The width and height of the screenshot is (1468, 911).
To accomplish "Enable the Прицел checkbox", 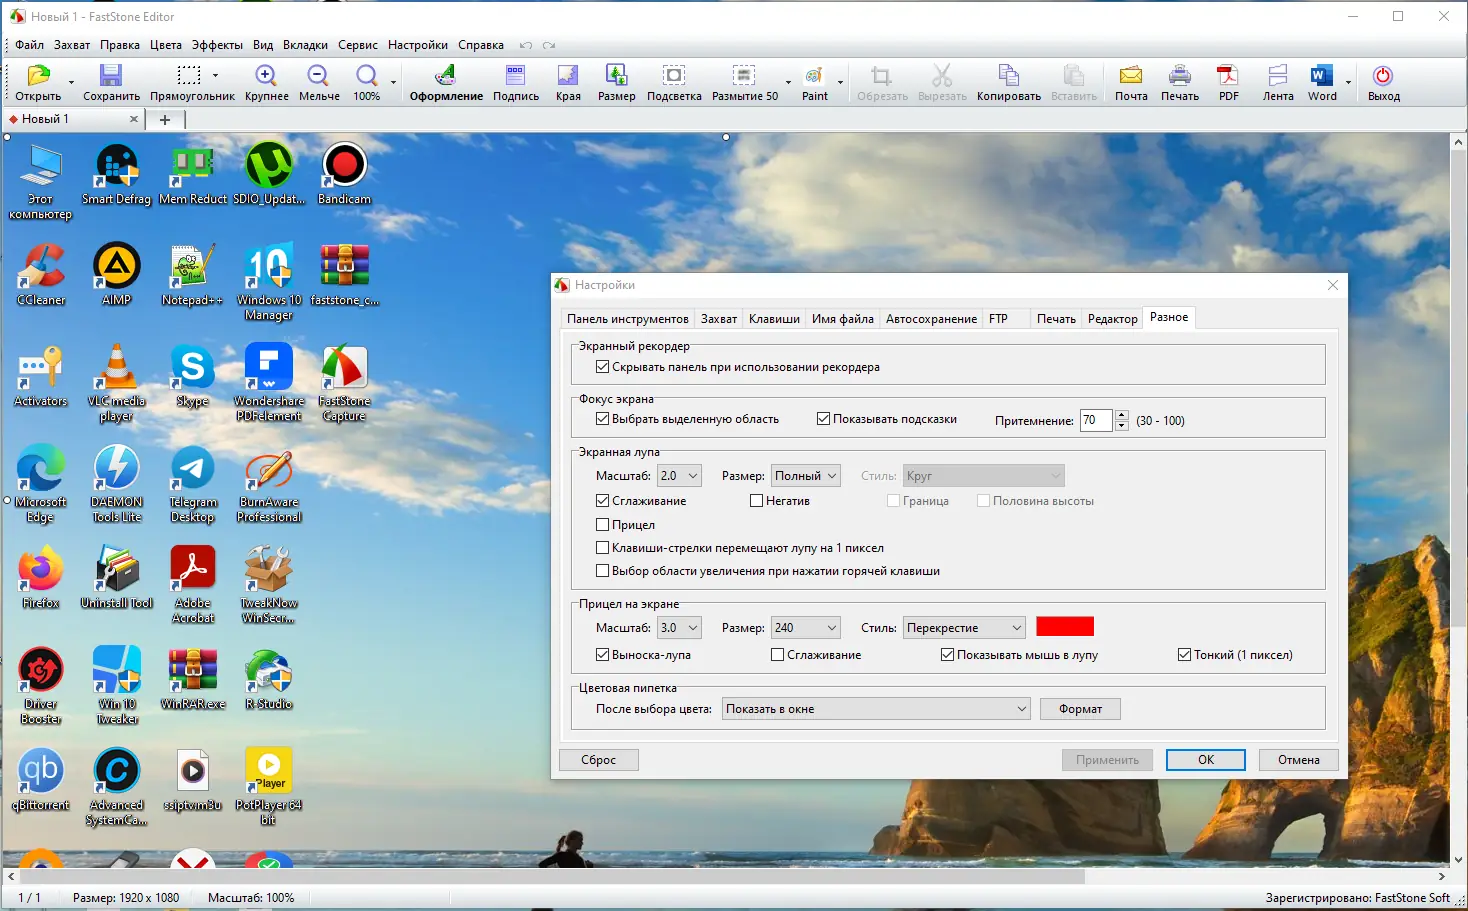I will 602,524.
